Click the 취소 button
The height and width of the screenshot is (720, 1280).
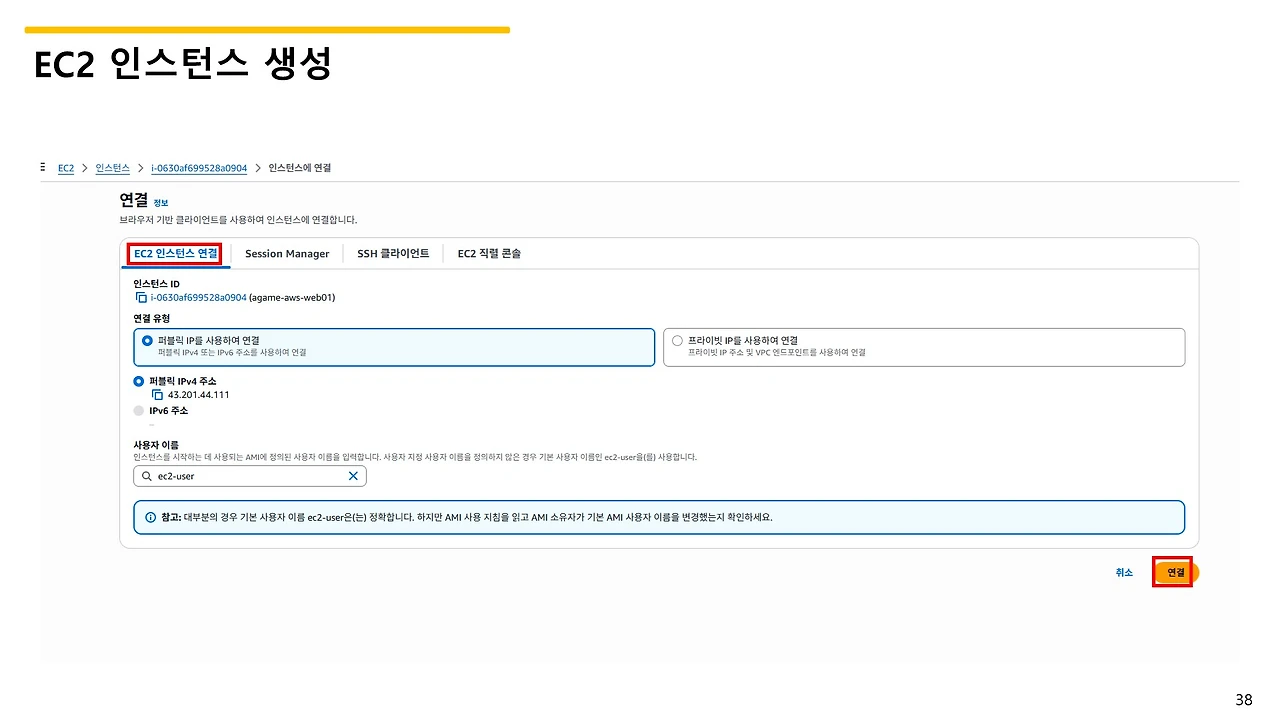pos(1125,573)
